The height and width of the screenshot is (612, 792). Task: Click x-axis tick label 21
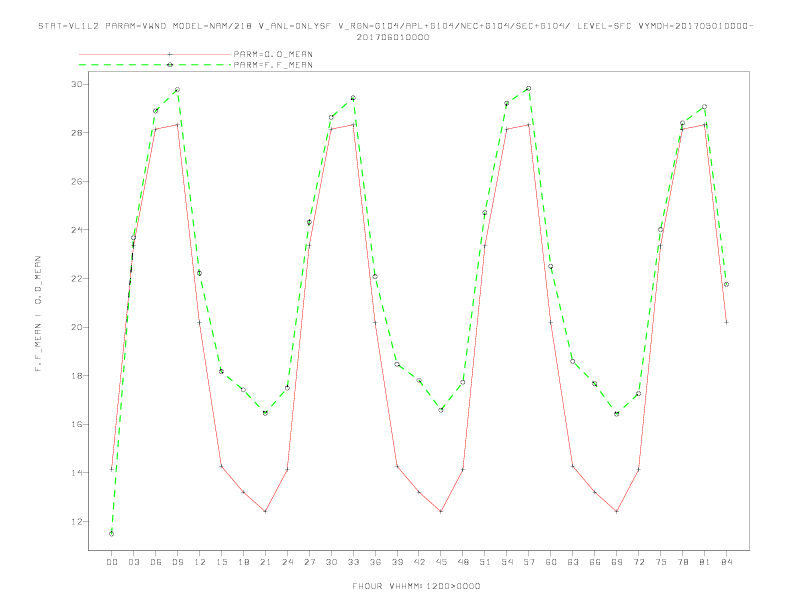click(x=265, y=562)
